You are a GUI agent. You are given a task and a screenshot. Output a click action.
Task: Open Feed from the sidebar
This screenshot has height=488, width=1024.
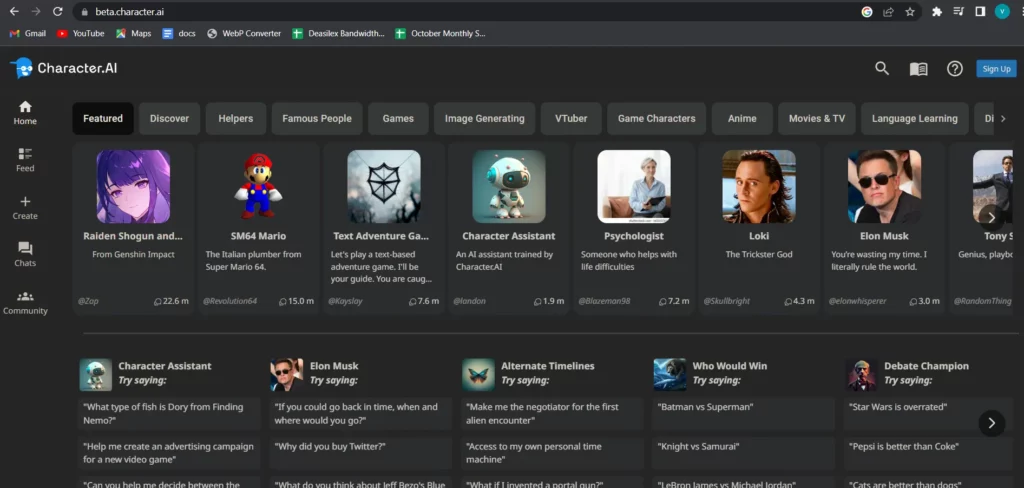(x=25, y=160)
